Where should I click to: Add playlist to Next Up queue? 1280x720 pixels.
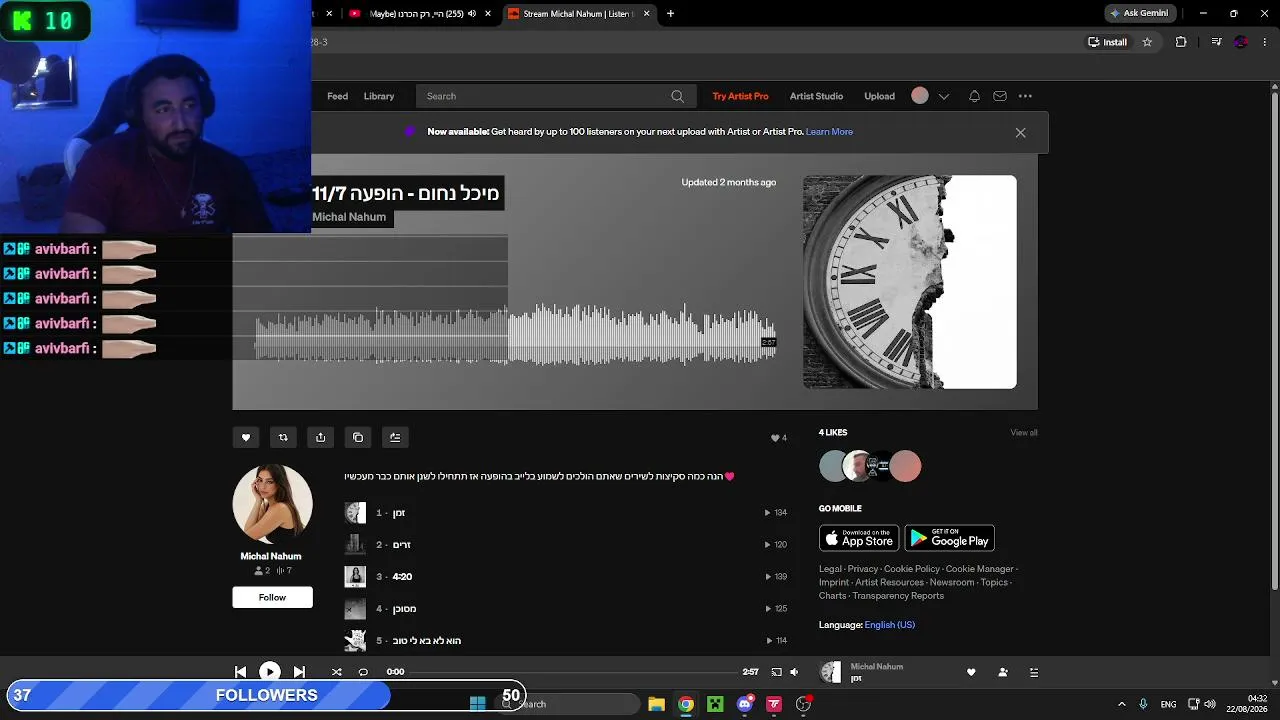395,437
